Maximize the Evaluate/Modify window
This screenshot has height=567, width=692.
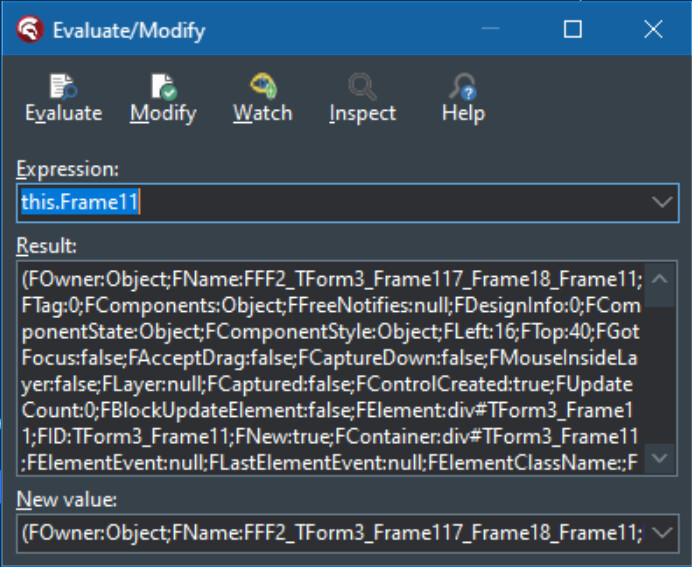tap(572, 30)
